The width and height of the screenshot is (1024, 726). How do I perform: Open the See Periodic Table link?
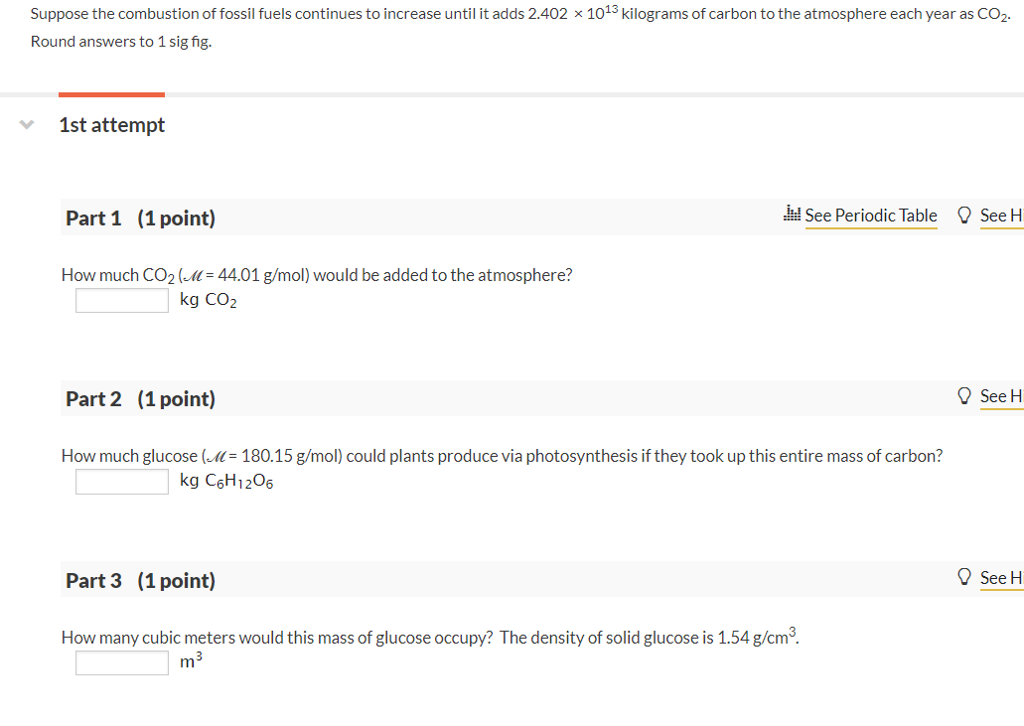point(871,215)
